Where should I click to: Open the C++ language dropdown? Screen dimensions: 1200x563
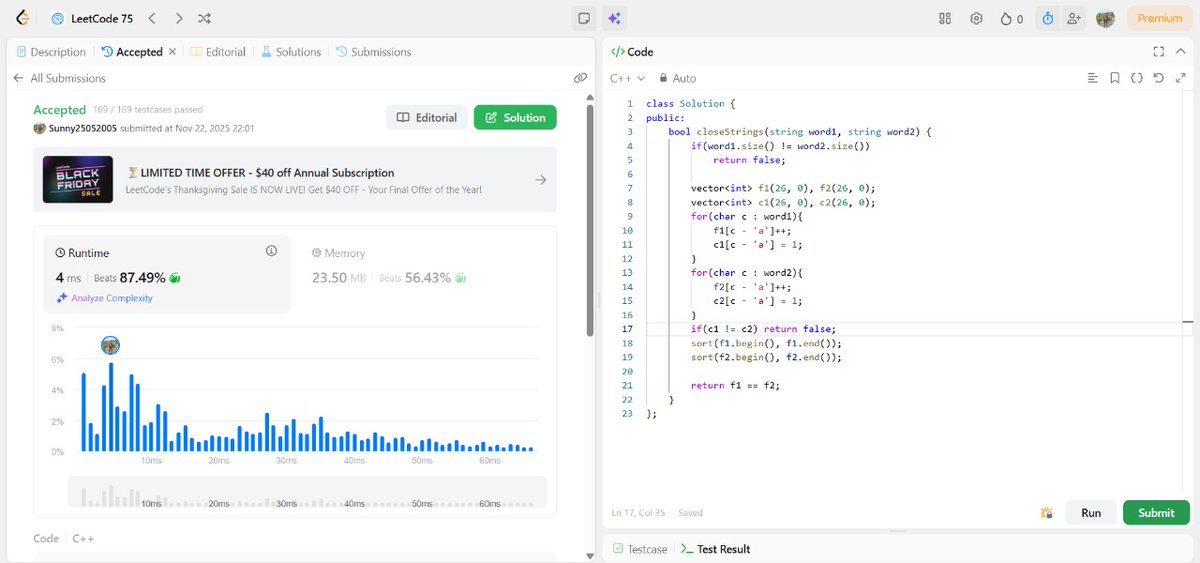(x=627, y=78)
